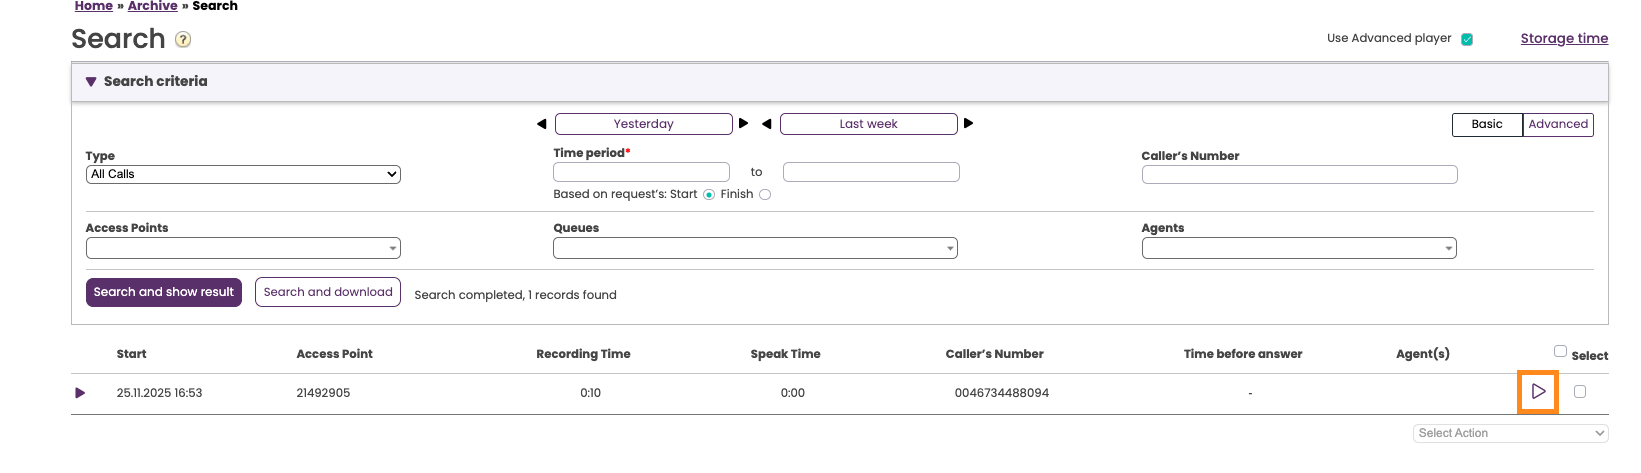Tick the checkbox for the call record row
This screenshot has width=1641, height=473.
(x=1580, y=392)
